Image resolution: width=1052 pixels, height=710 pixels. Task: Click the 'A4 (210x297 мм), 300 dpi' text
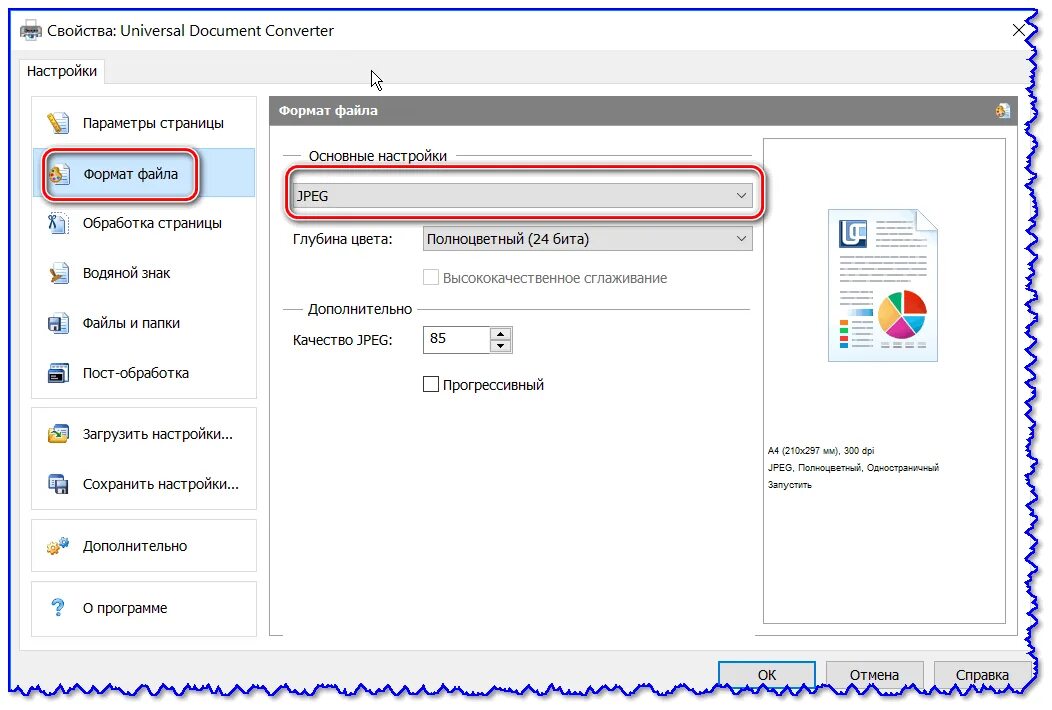[x=821, y=451]
